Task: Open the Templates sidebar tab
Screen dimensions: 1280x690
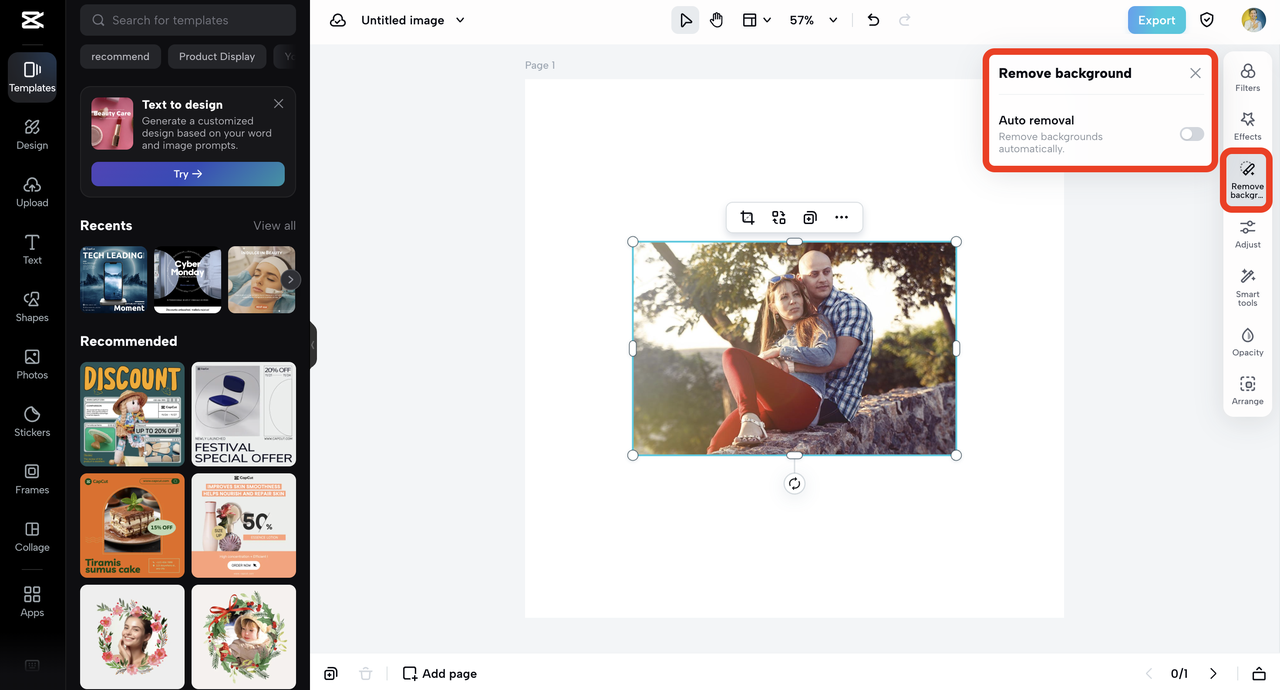Action: coord(32,77)
